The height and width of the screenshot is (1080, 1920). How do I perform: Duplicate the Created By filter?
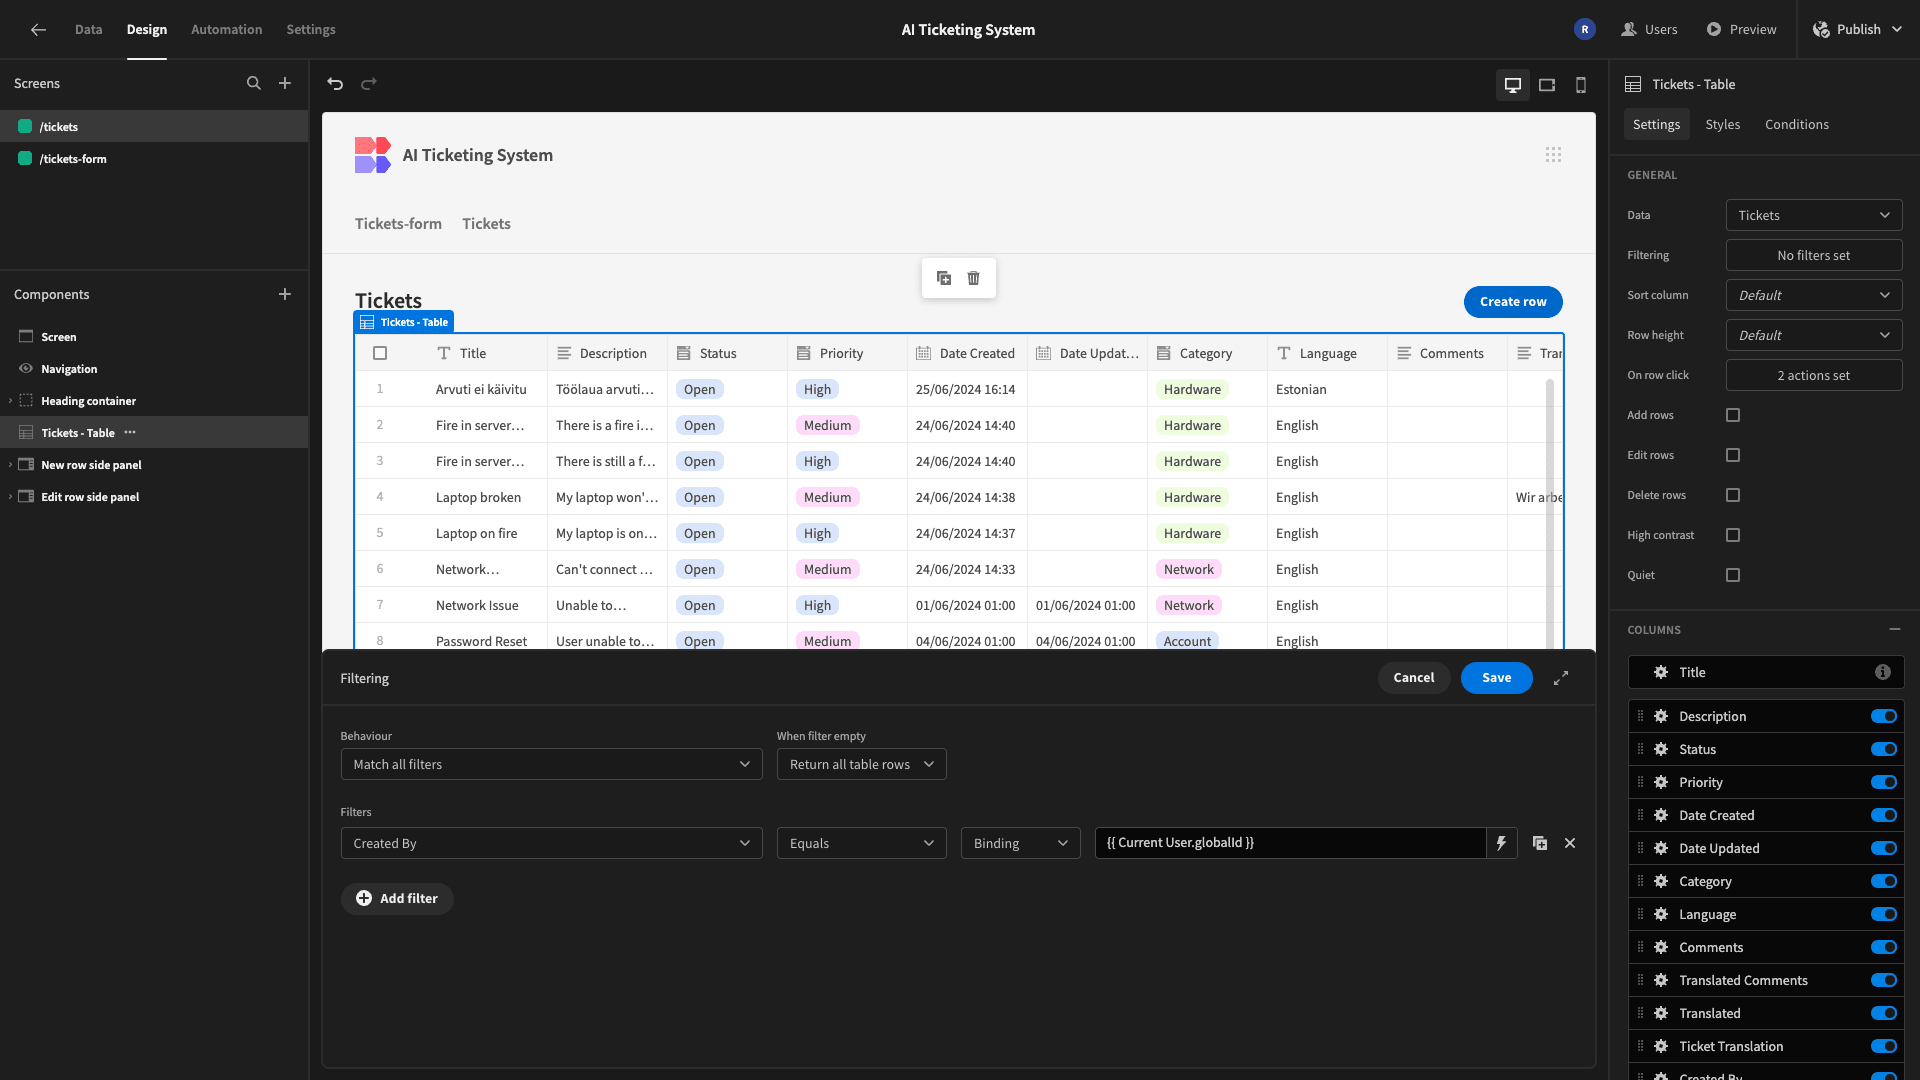(1540, 843)
